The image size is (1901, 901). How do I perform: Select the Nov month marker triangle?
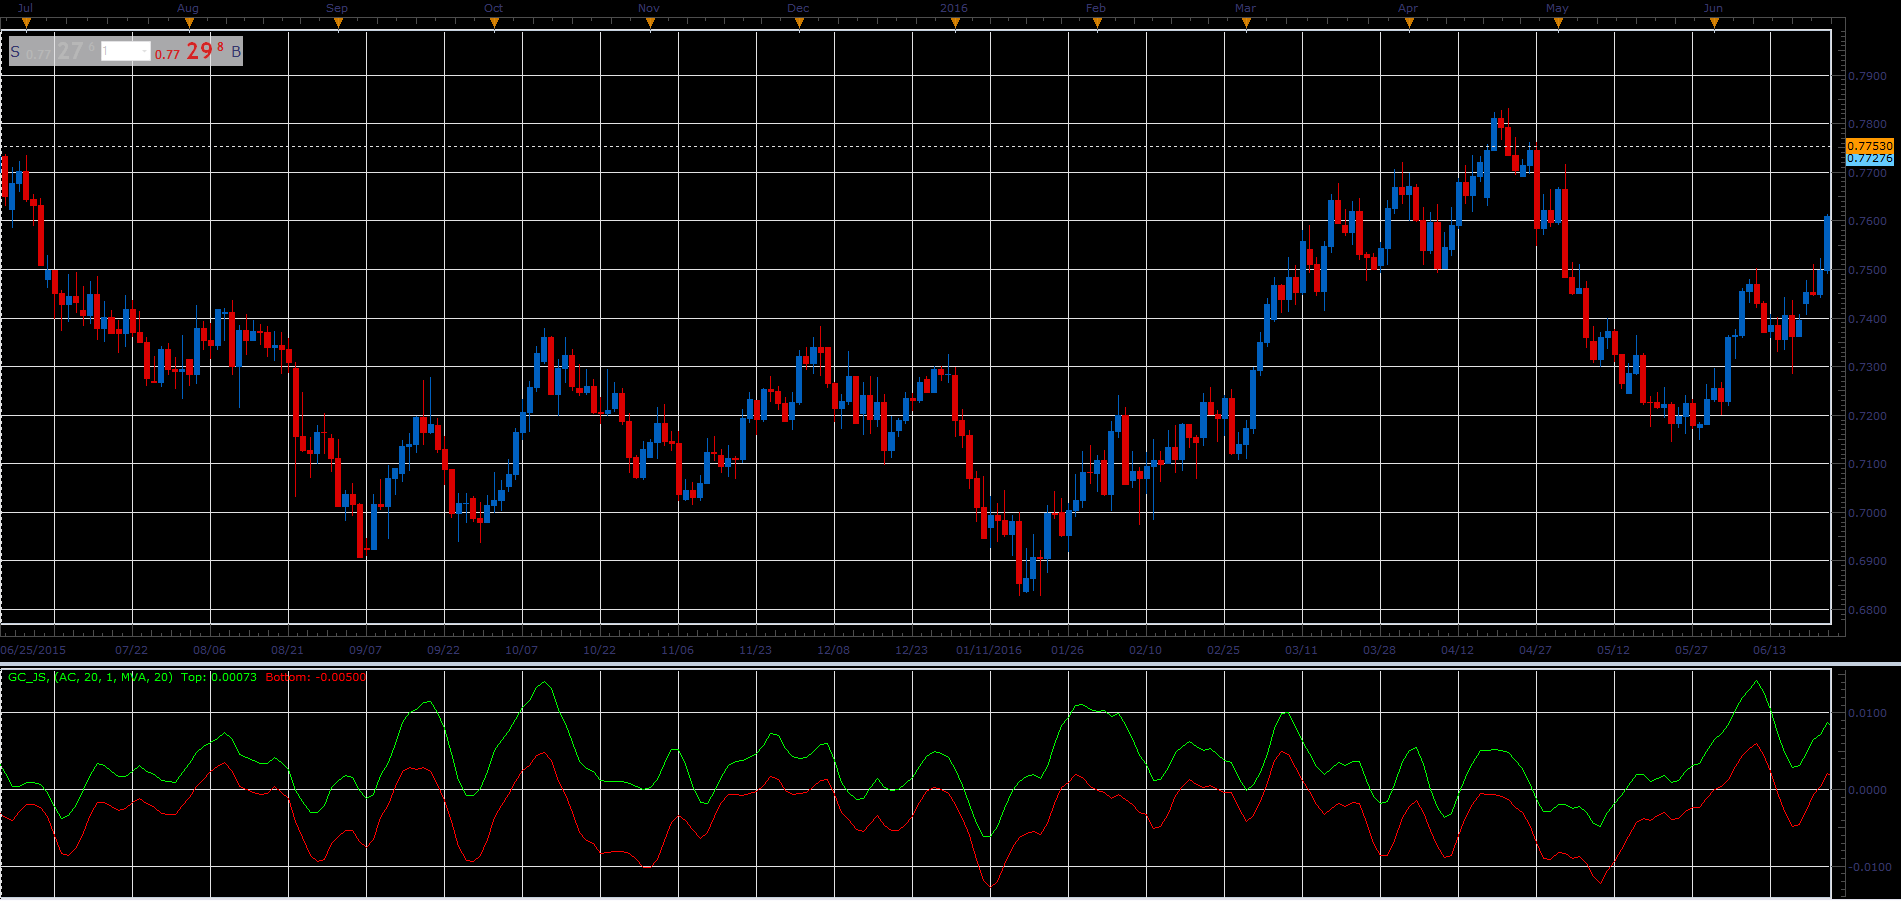tap(651, 22)
